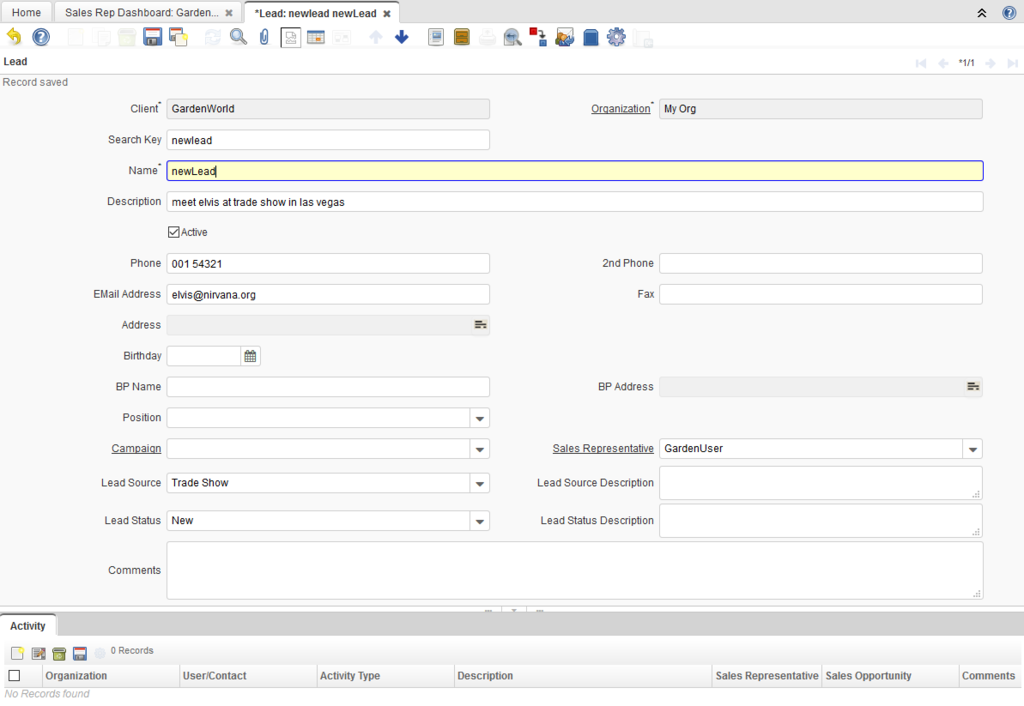Expand the Sales Representative dropdown
Viewport: 1024px width, 706px height.
click(972, 449)
